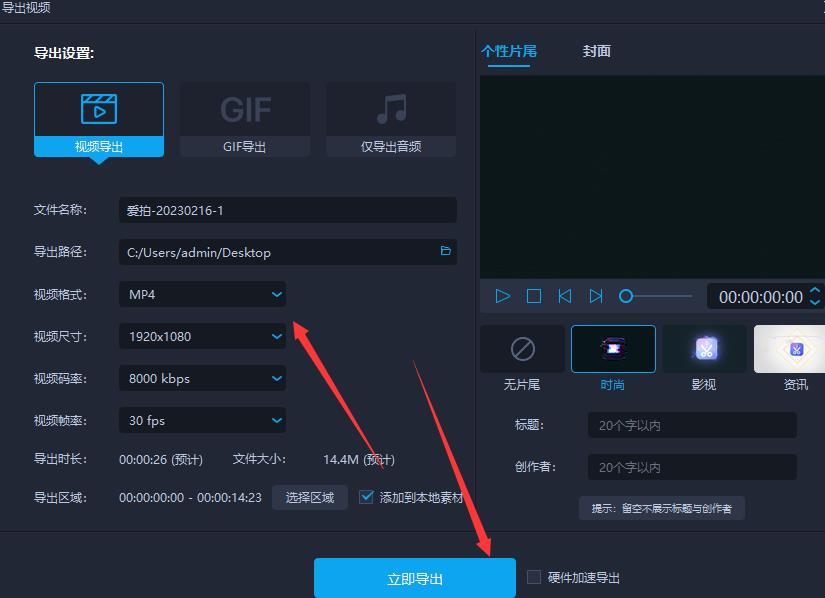Open the frame rate 30 fps dropdown
825x598 pixels.
(x=203, y=420)
